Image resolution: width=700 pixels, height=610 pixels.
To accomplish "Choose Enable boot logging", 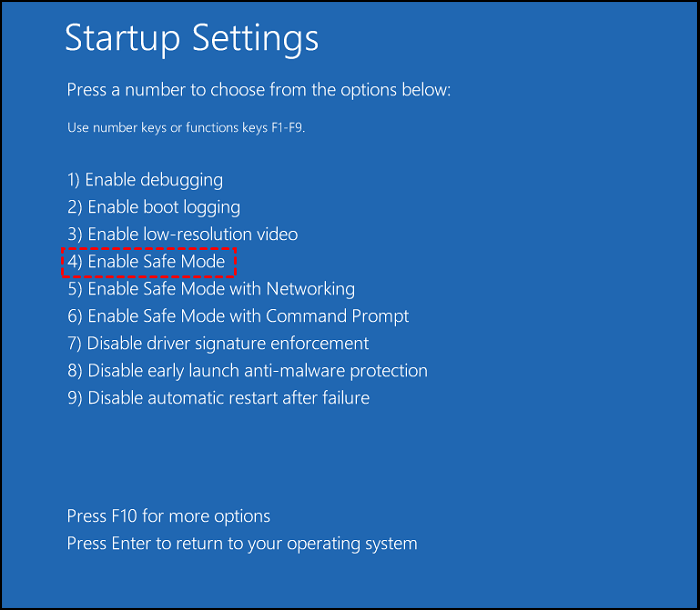I will coord(154,207).
